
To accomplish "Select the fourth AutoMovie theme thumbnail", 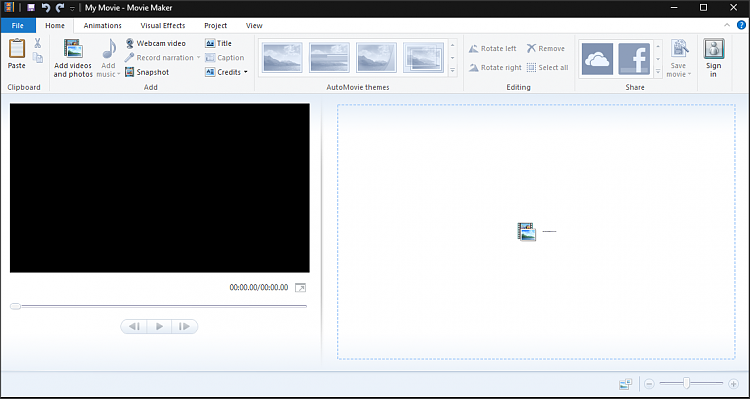I will click(423, 57).
